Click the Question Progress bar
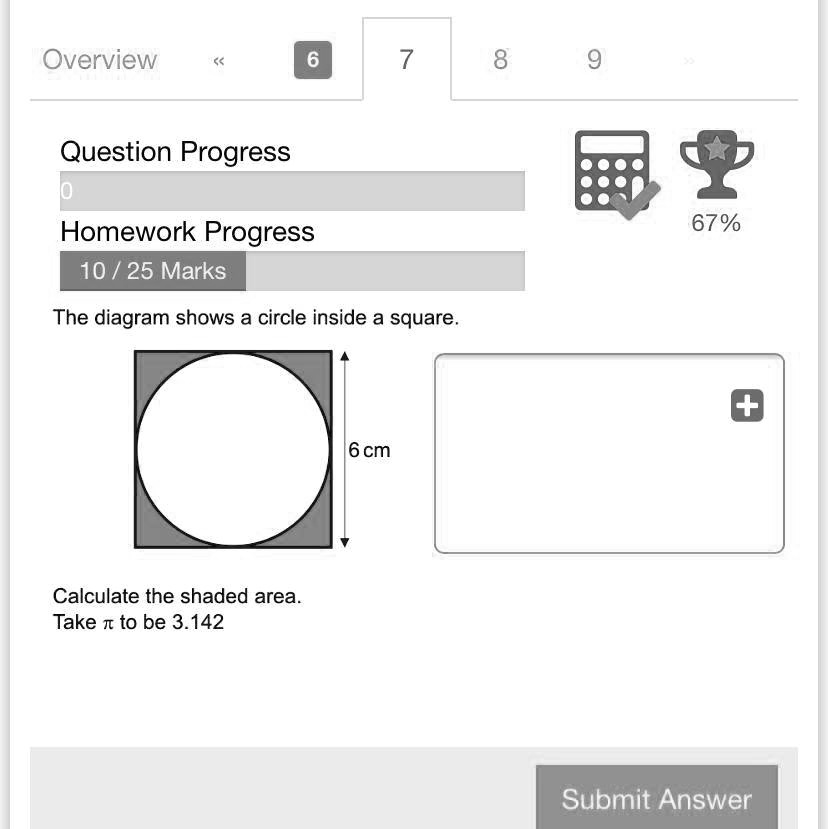Viewport: 828px width, 829px height. [292, 191]
